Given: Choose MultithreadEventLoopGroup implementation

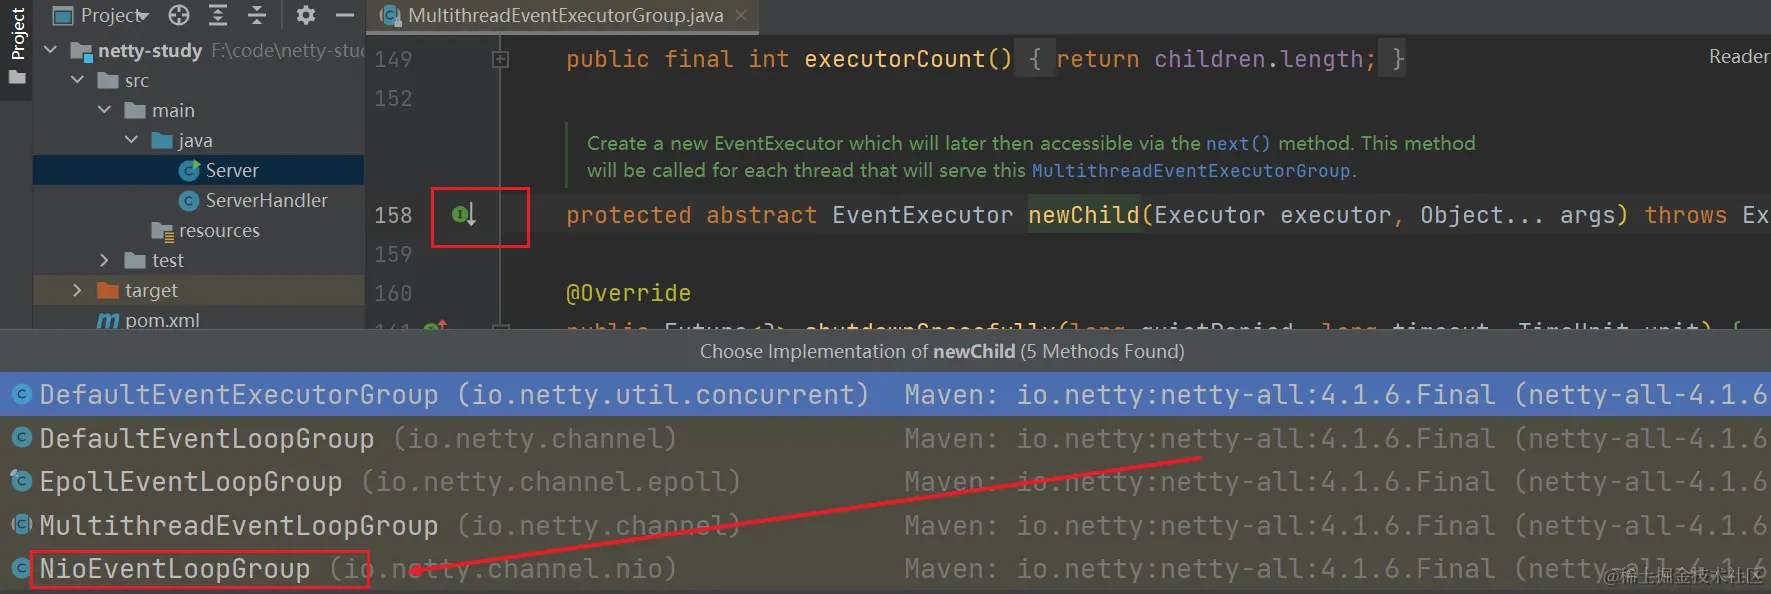Looking at the screenshot, I should pyautogui.click(x=885, y=525).
